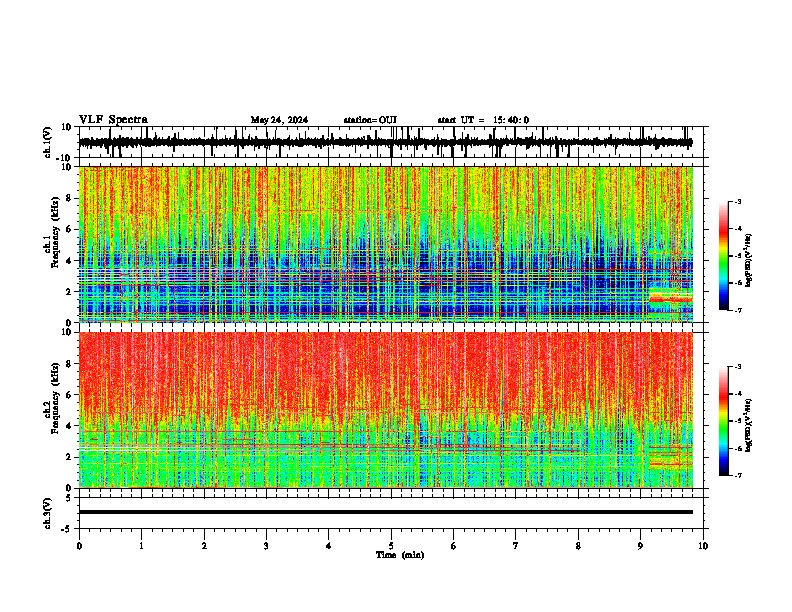Click time axis tick label '9'
792x612 pixels.
640,546
